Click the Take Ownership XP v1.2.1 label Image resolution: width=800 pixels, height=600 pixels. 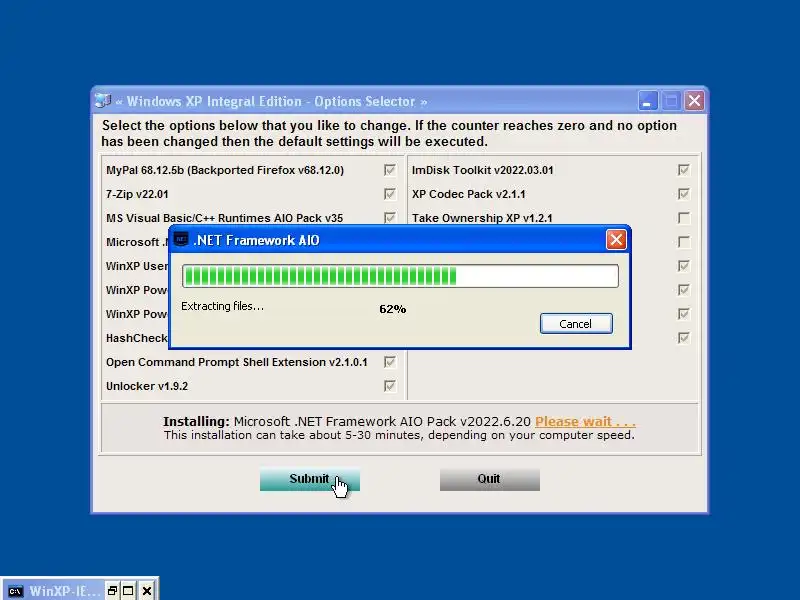(482, 218)
